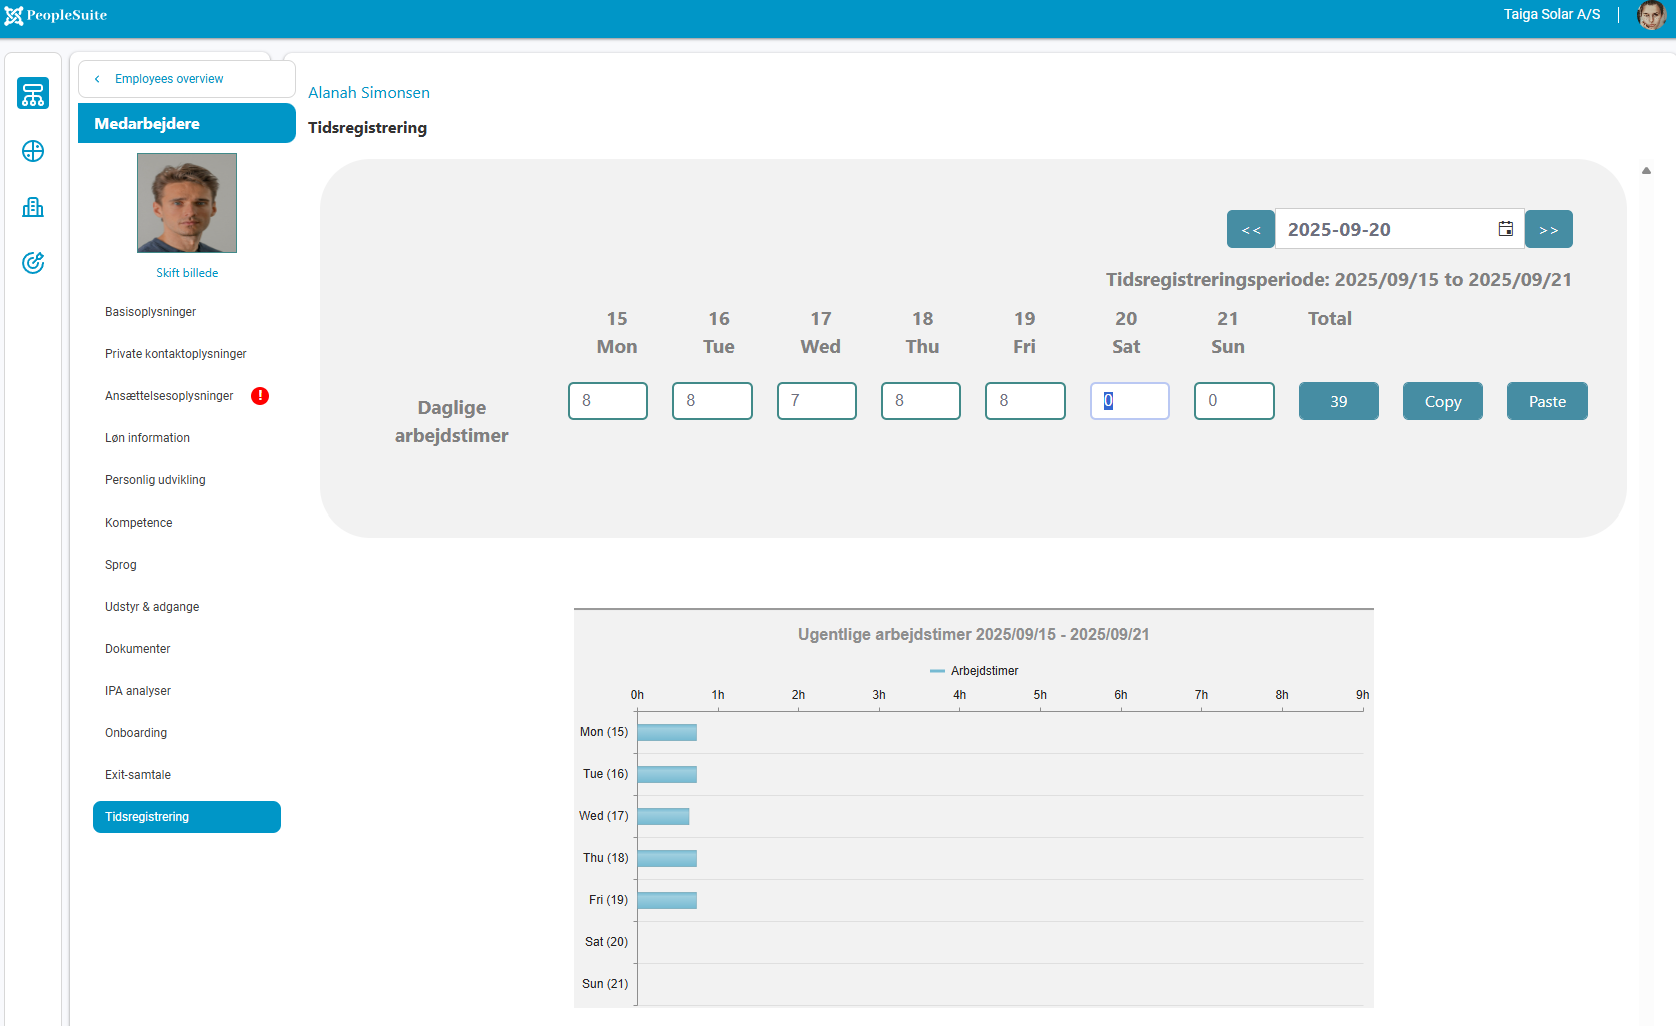
Task: Toggle the Arbejdstimer chart legend
Action: [974, 671]
